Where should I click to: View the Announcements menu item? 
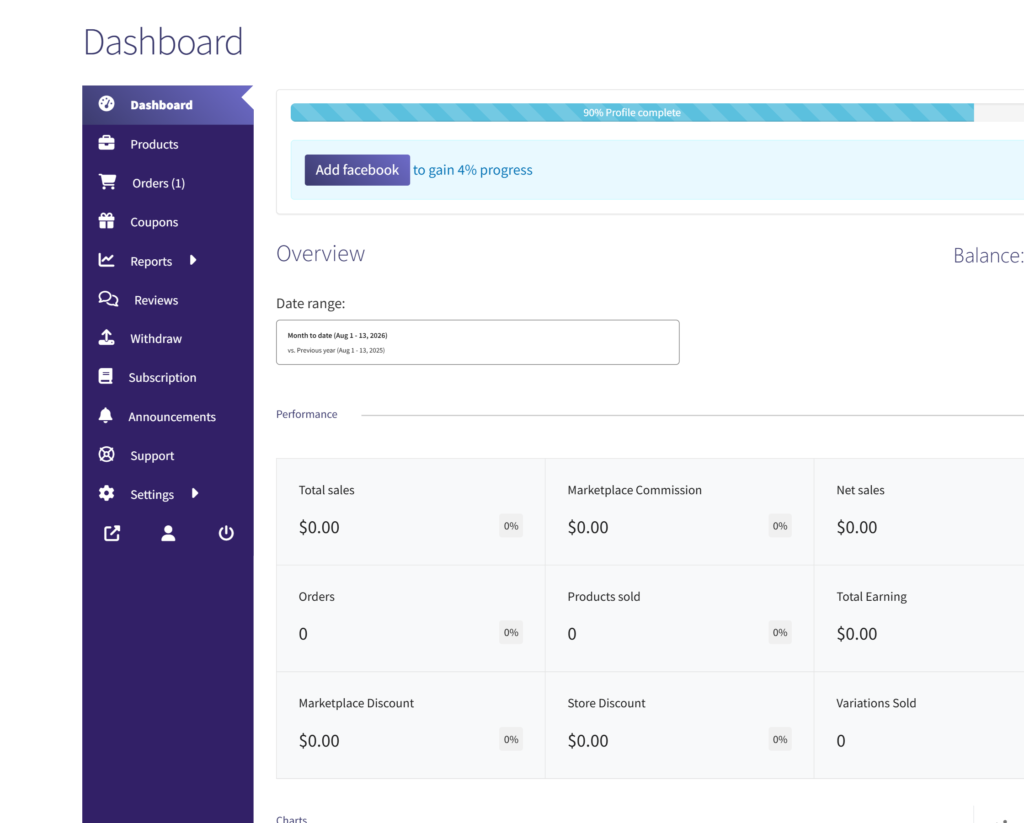click(168, 417)
